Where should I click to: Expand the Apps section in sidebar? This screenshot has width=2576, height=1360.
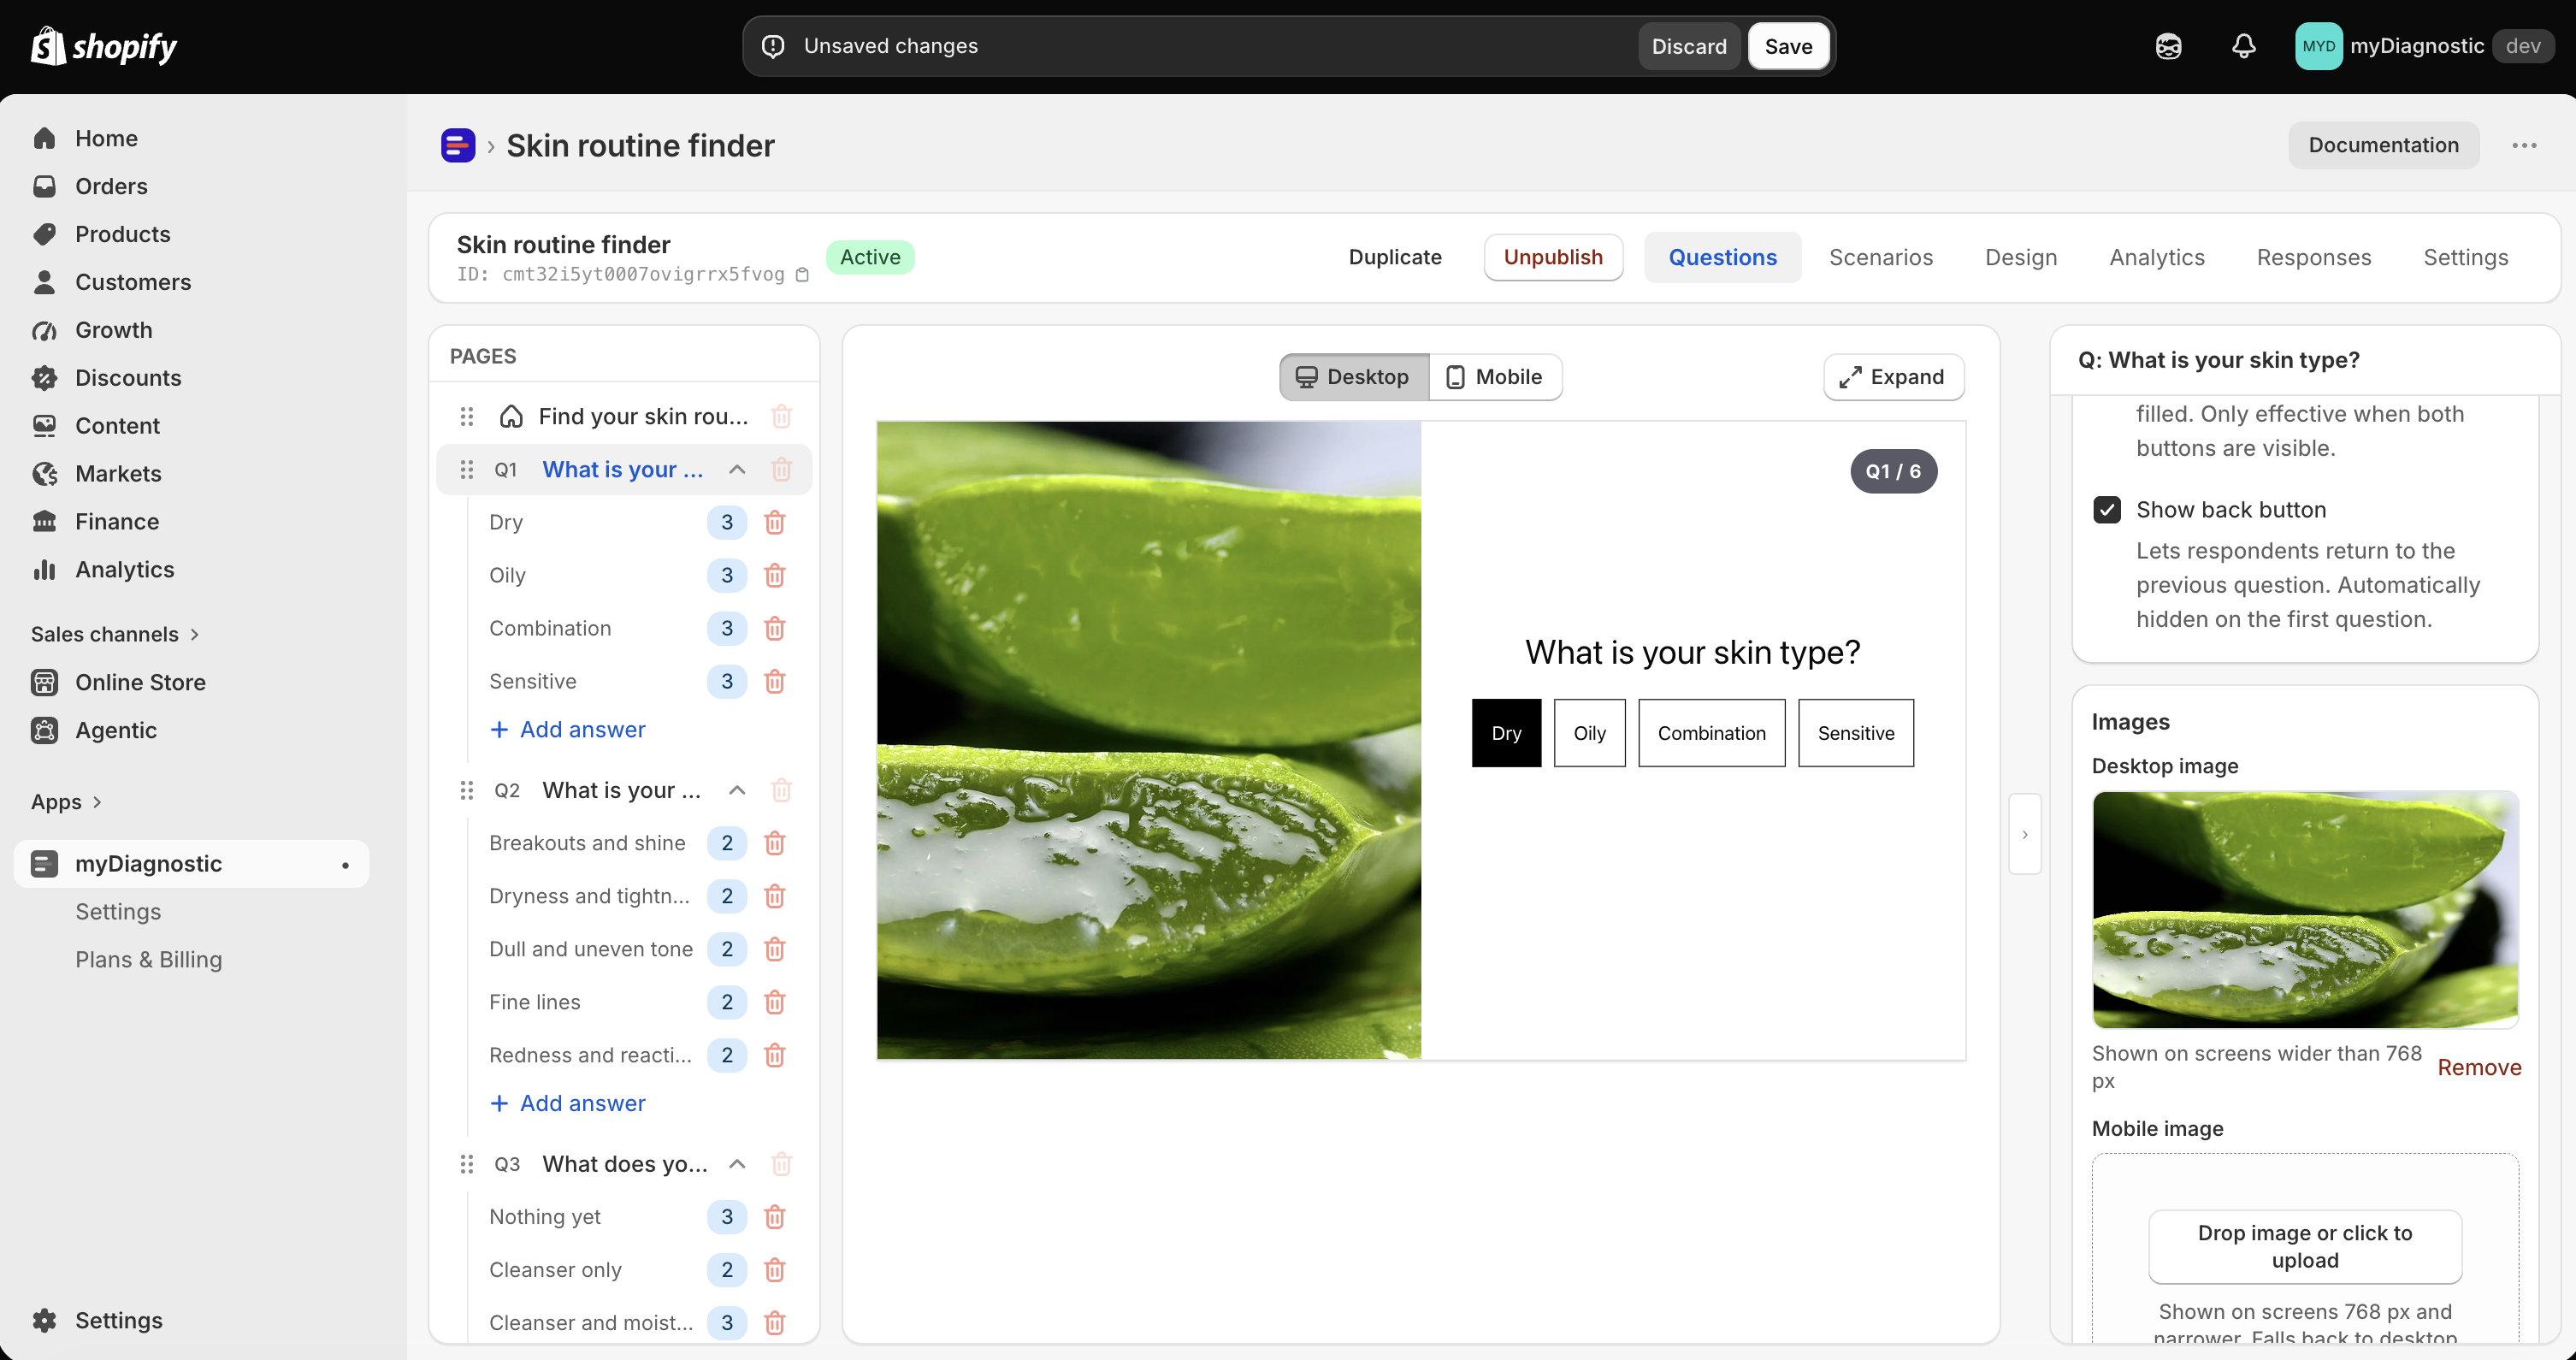click(x=66, y=802)
